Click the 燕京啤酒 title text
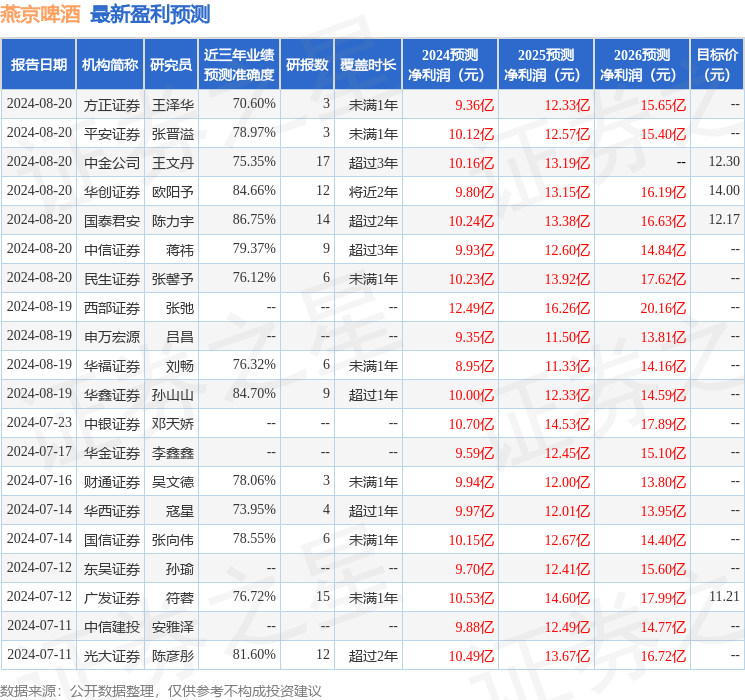This screenshot has width=745, height=700. point(40,14)
